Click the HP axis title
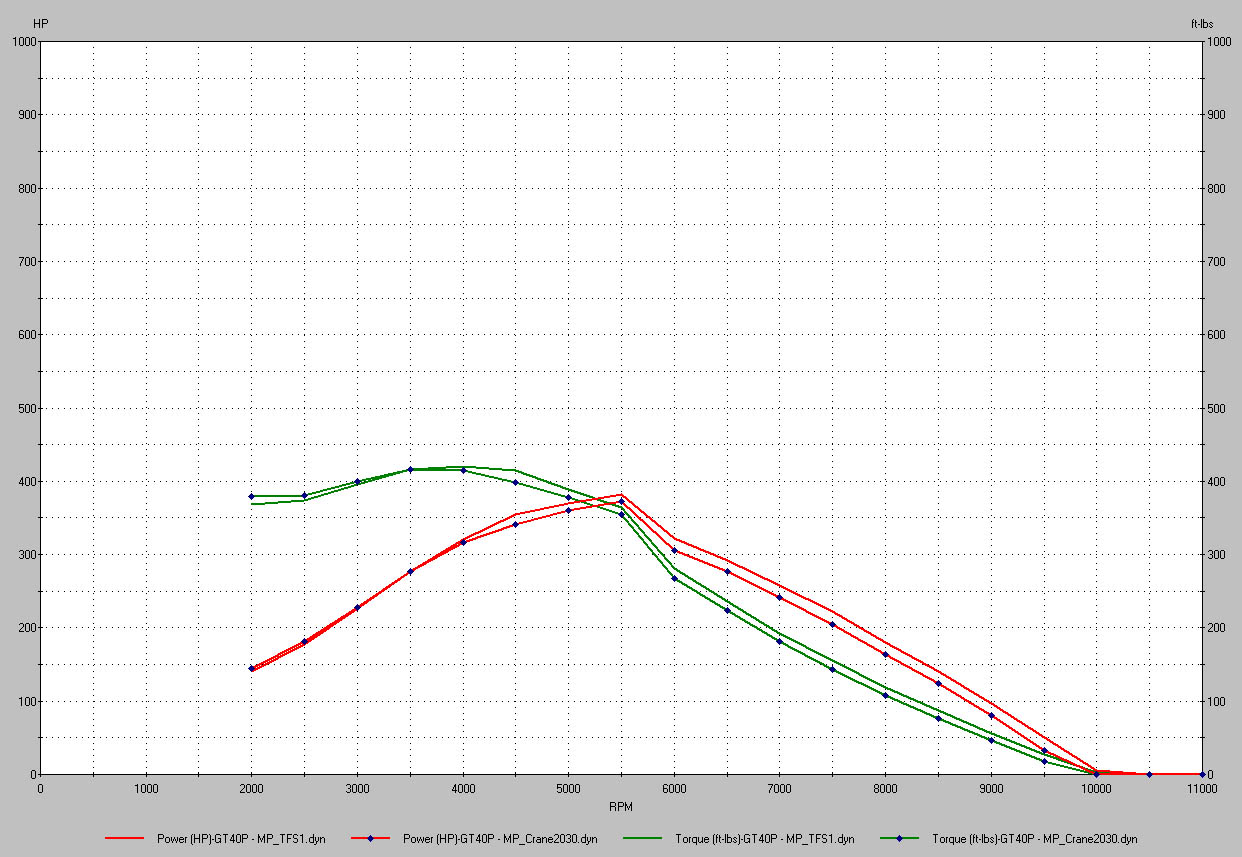 coord(40,21)
